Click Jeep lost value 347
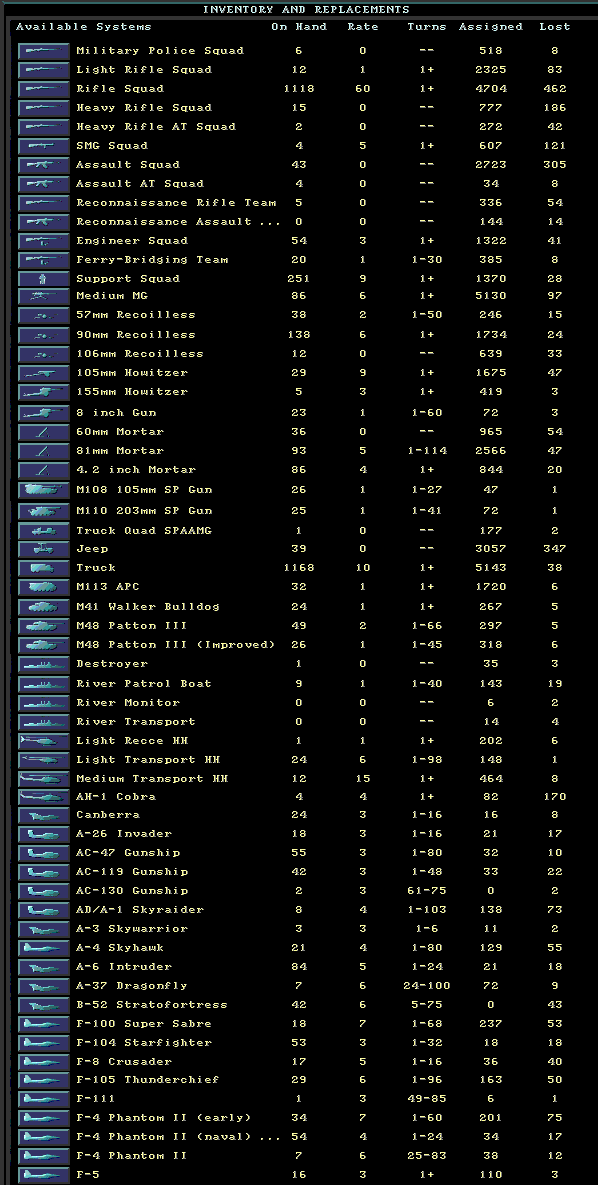 [x=555, y=549]
